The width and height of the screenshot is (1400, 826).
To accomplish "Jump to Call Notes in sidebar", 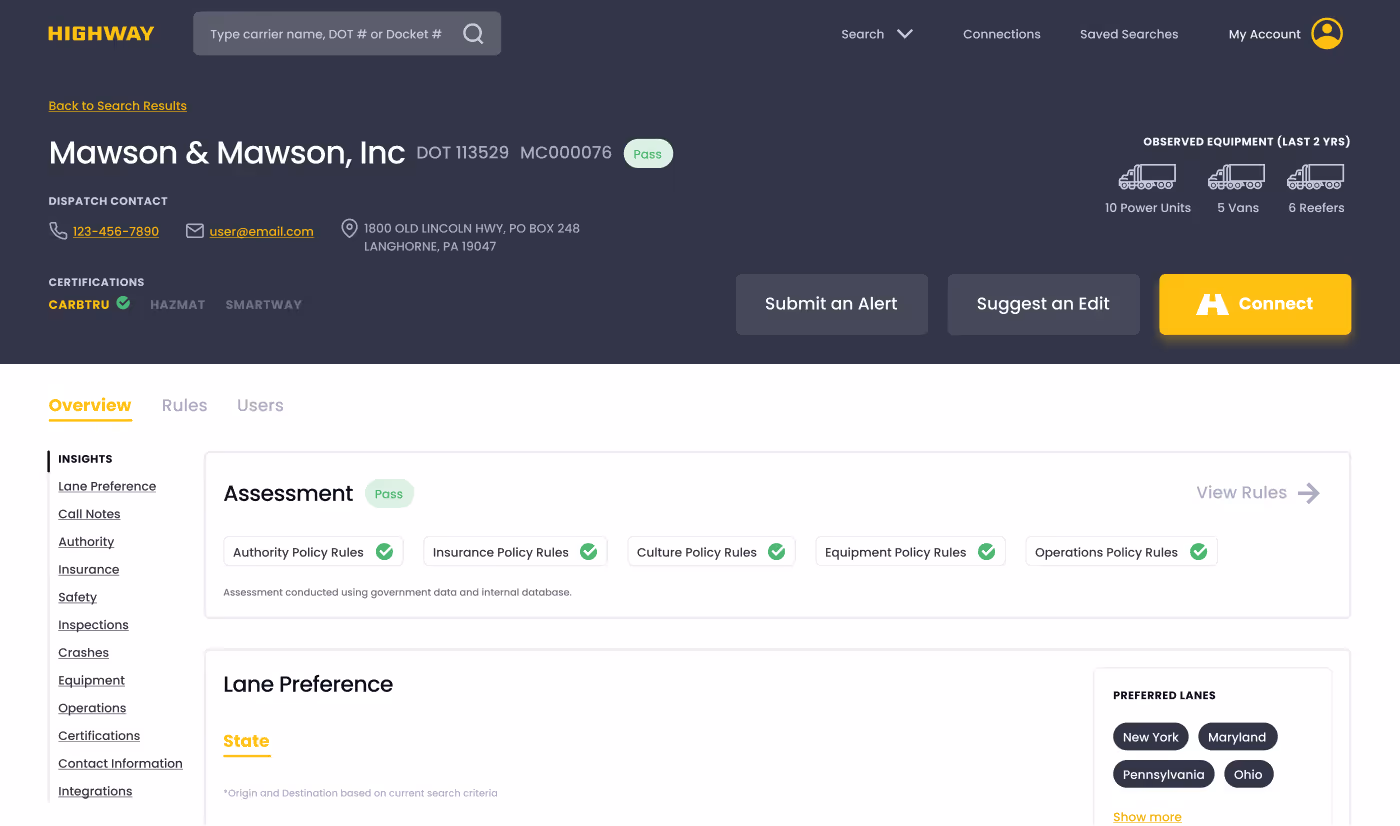I will (89, 514).
